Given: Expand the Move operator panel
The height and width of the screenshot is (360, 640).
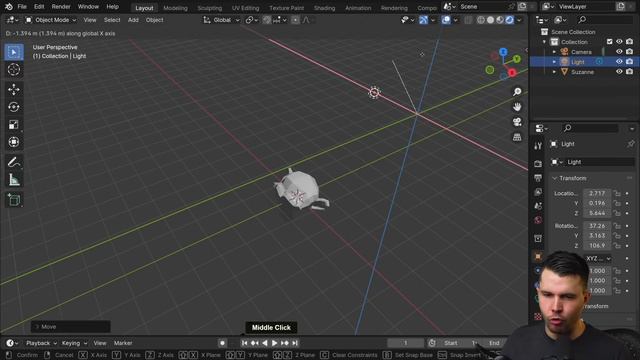Looking at the screenshot, I should click(x=38, y=327).
